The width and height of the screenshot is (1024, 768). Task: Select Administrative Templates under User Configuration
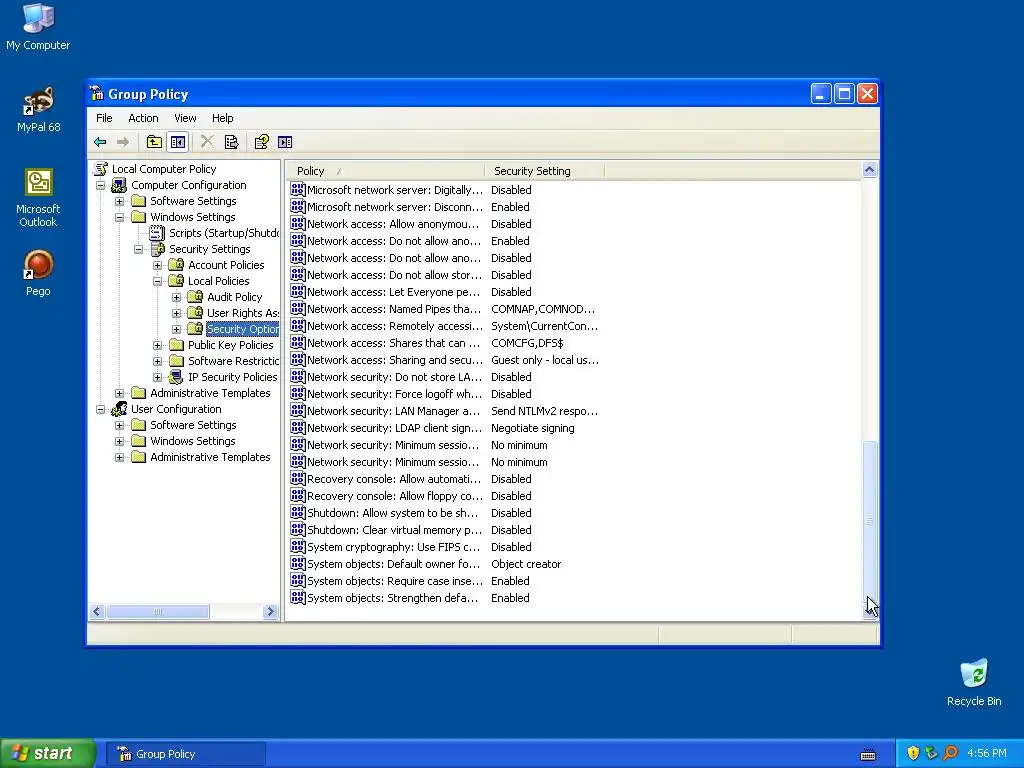pyautogui.click(x=210, y=457)
